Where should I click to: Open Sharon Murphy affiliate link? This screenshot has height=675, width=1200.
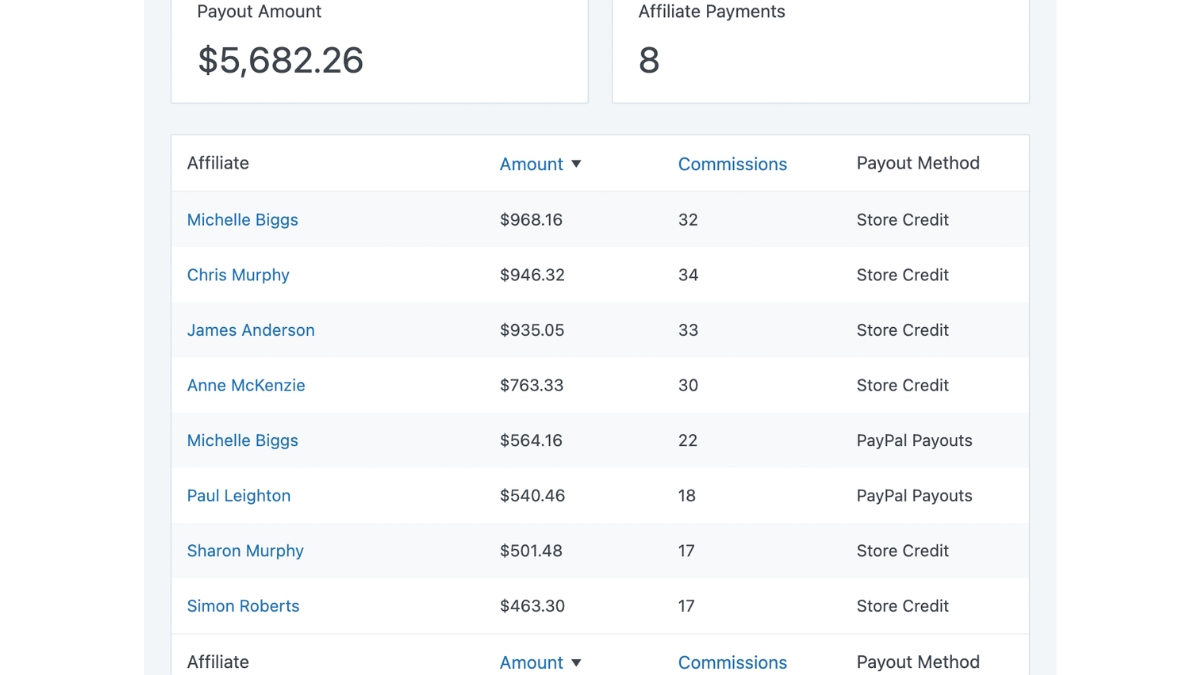point(245,551)
